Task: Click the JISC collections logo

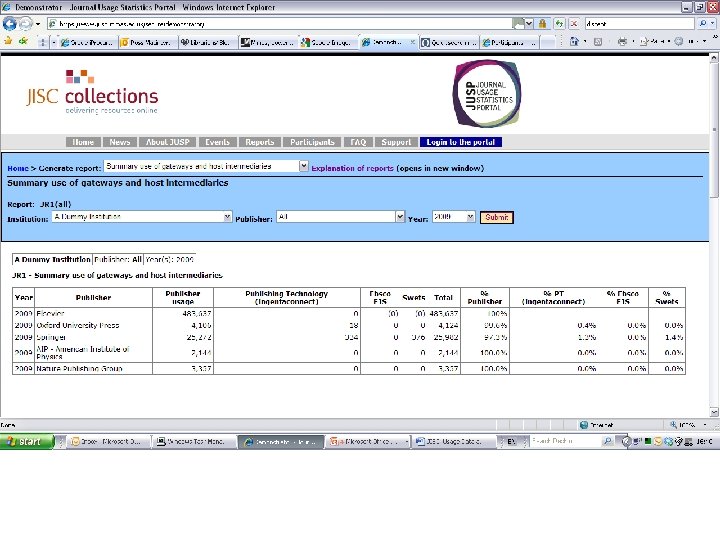Action: pos(92,92)
